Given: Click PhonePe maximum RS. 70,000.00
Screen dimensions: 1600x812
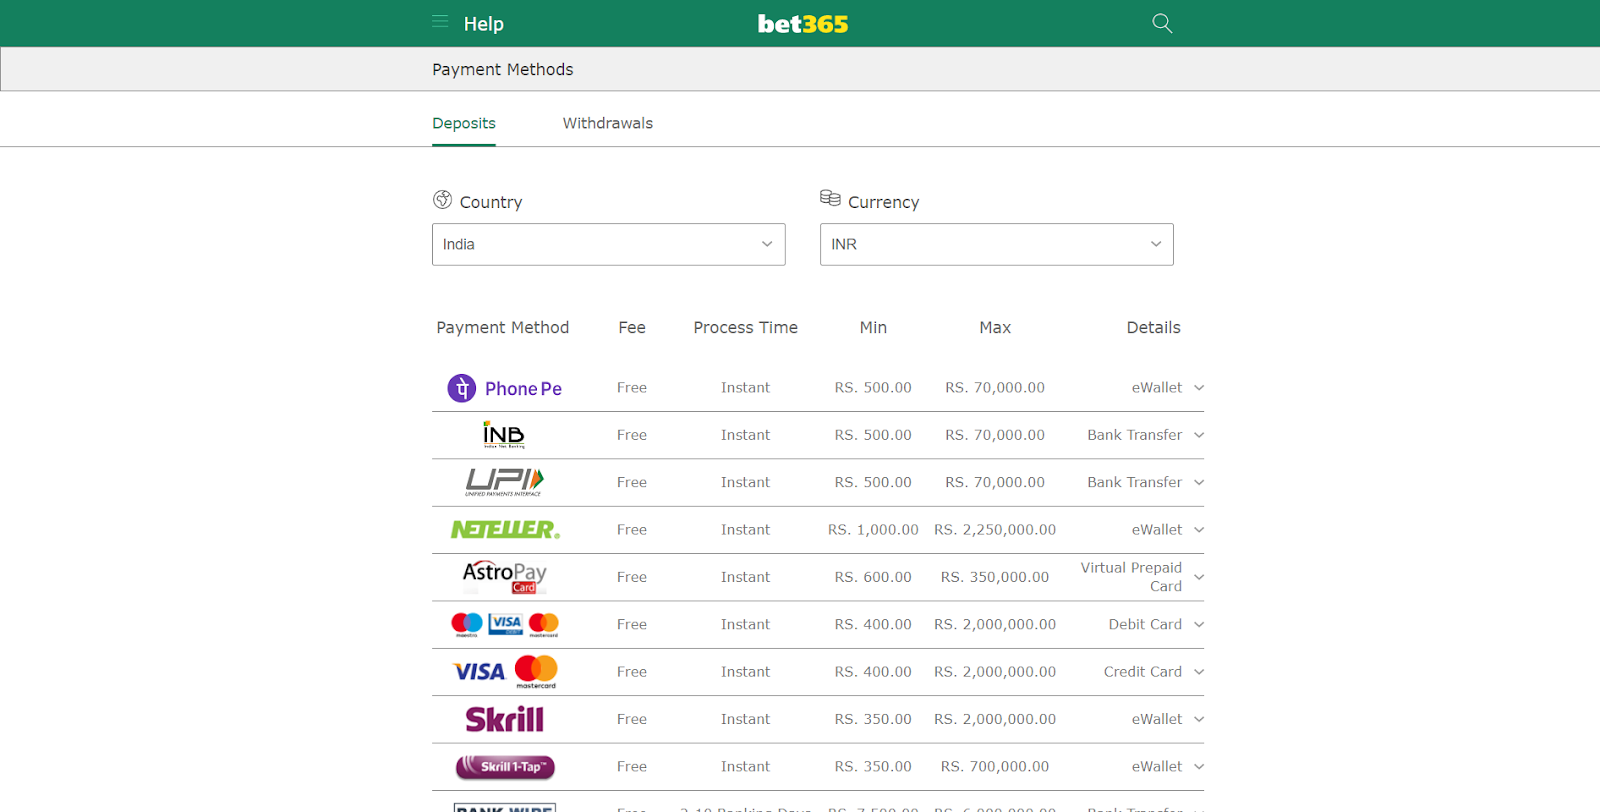Looking at the screenshot, I should (x=995, y=388).
